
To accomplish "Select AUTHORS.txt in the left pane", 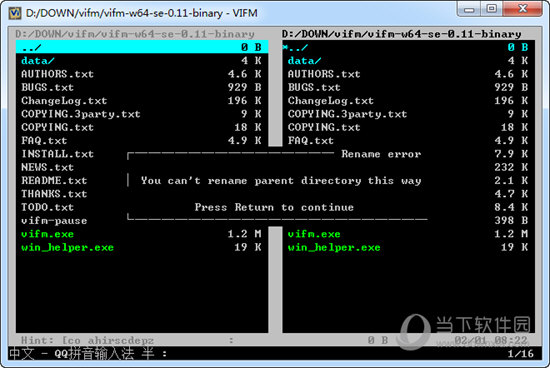I will (58, 74).
